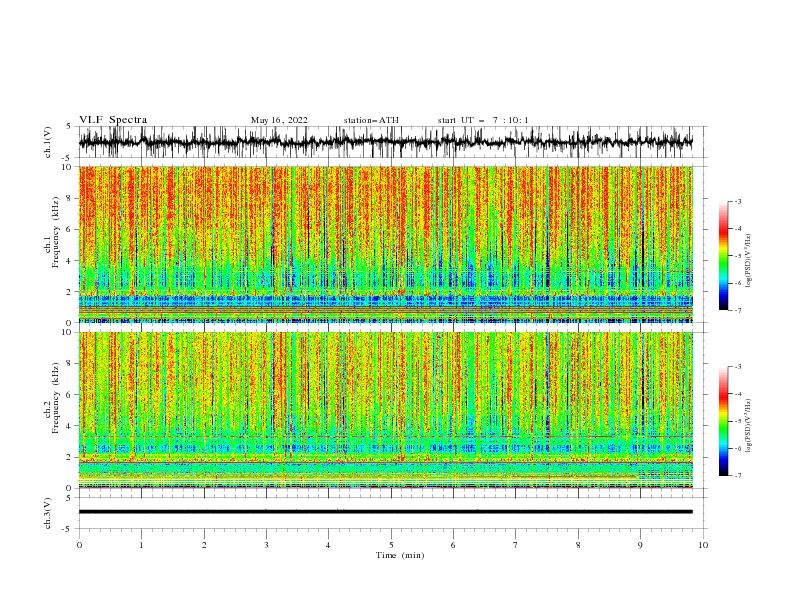
Task: Click time axis tick label "3"
Action: [x=266, y=545]
